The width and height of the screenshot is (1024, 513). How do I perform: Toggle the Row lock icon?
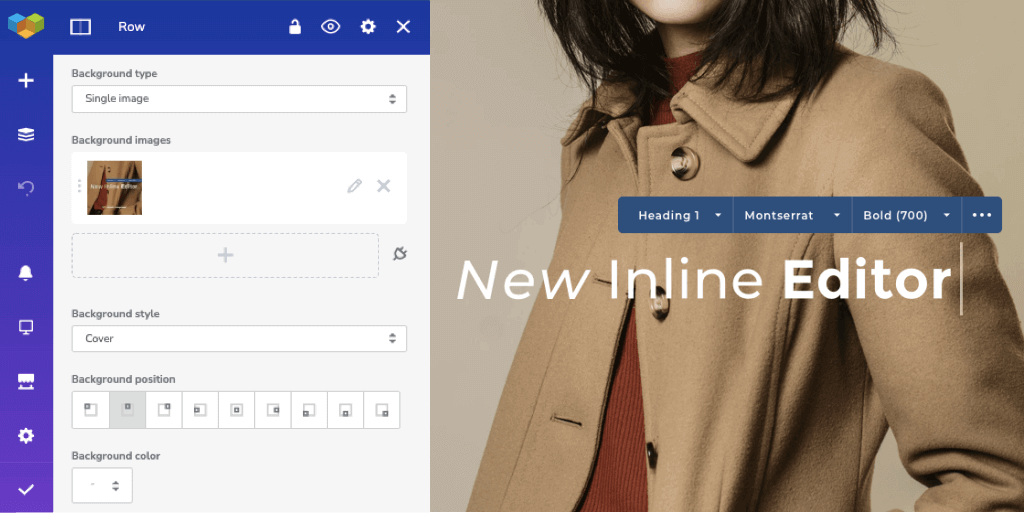pyautogui.click(x=295, y=27)
